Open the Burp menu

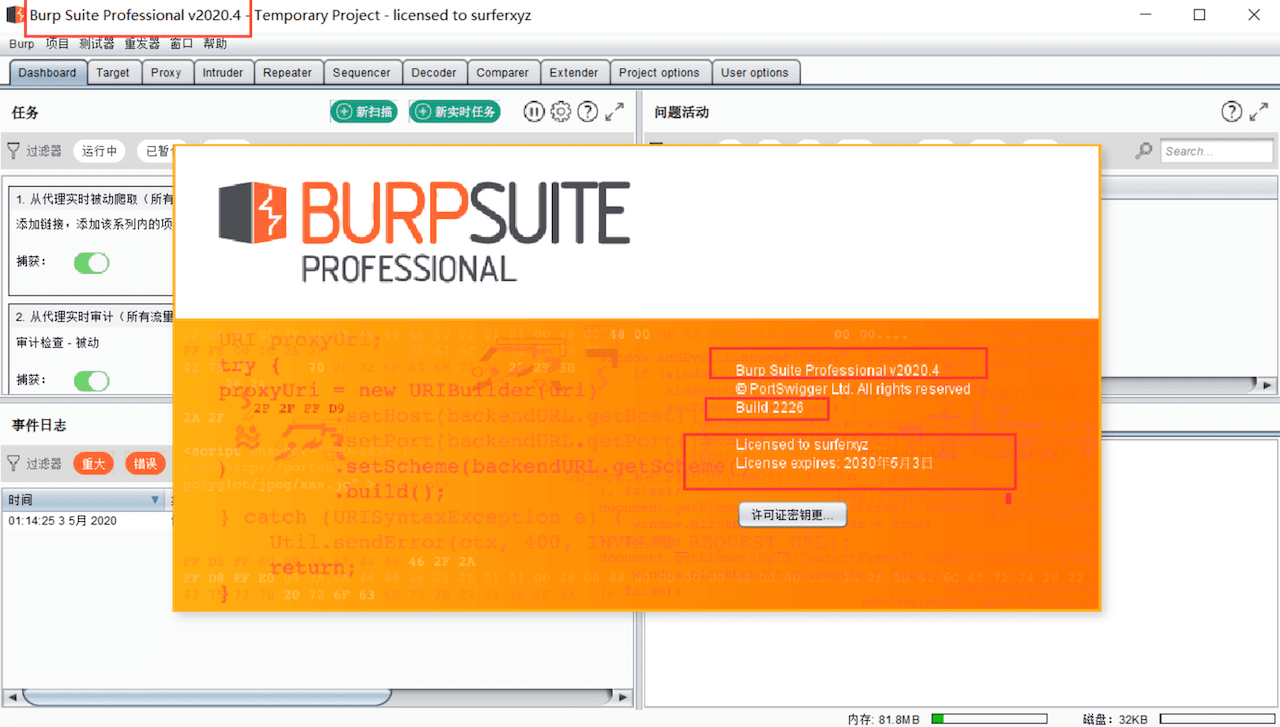[22, 44]
